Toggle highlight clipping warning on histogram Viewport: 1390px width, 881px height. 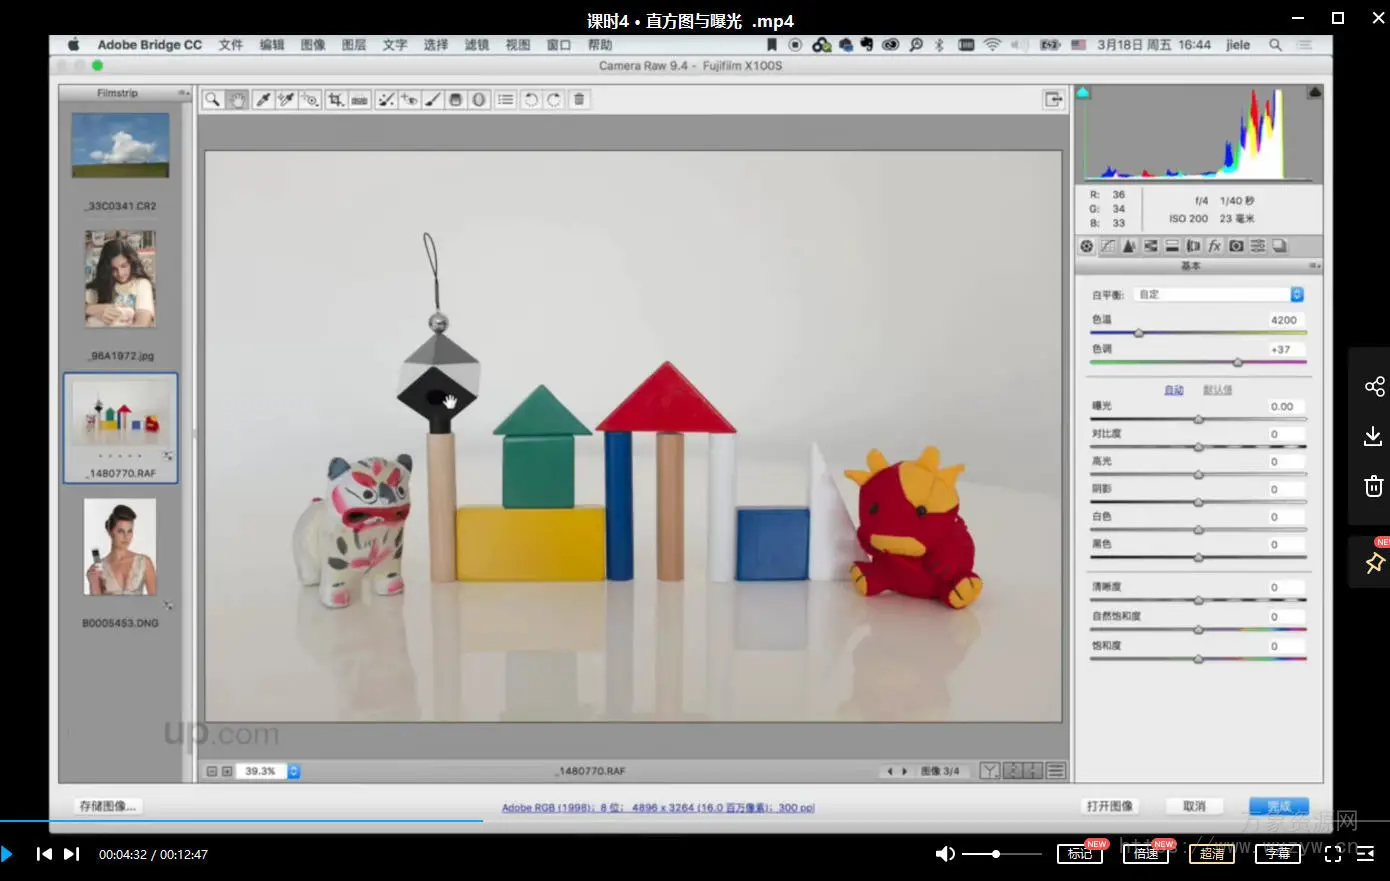click(1315, 93)
